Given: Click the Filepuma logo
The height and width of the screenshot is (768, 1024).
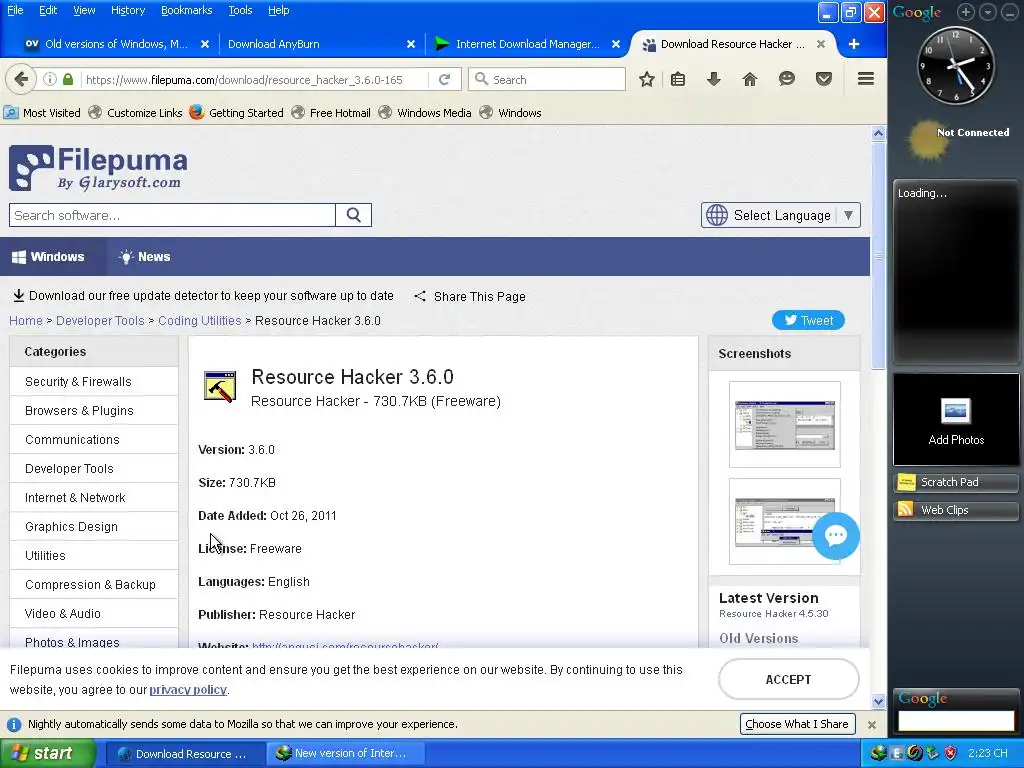Looking at the screenshot, I should 98,168.
